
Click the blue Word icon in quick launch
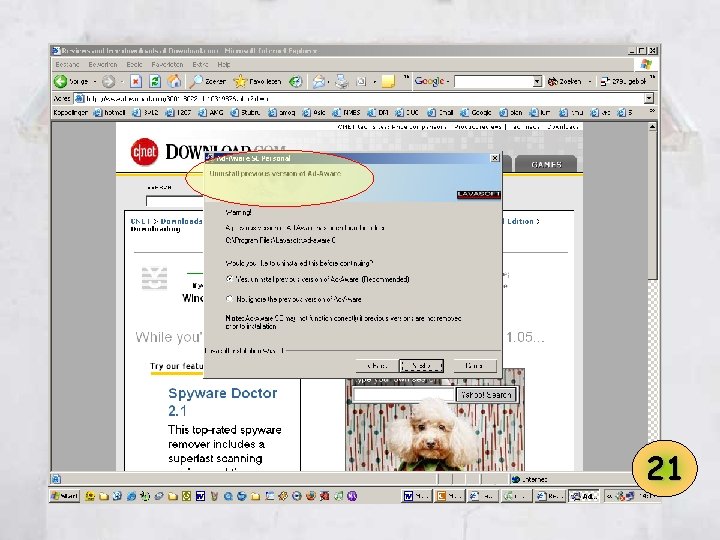coord(200,496)
